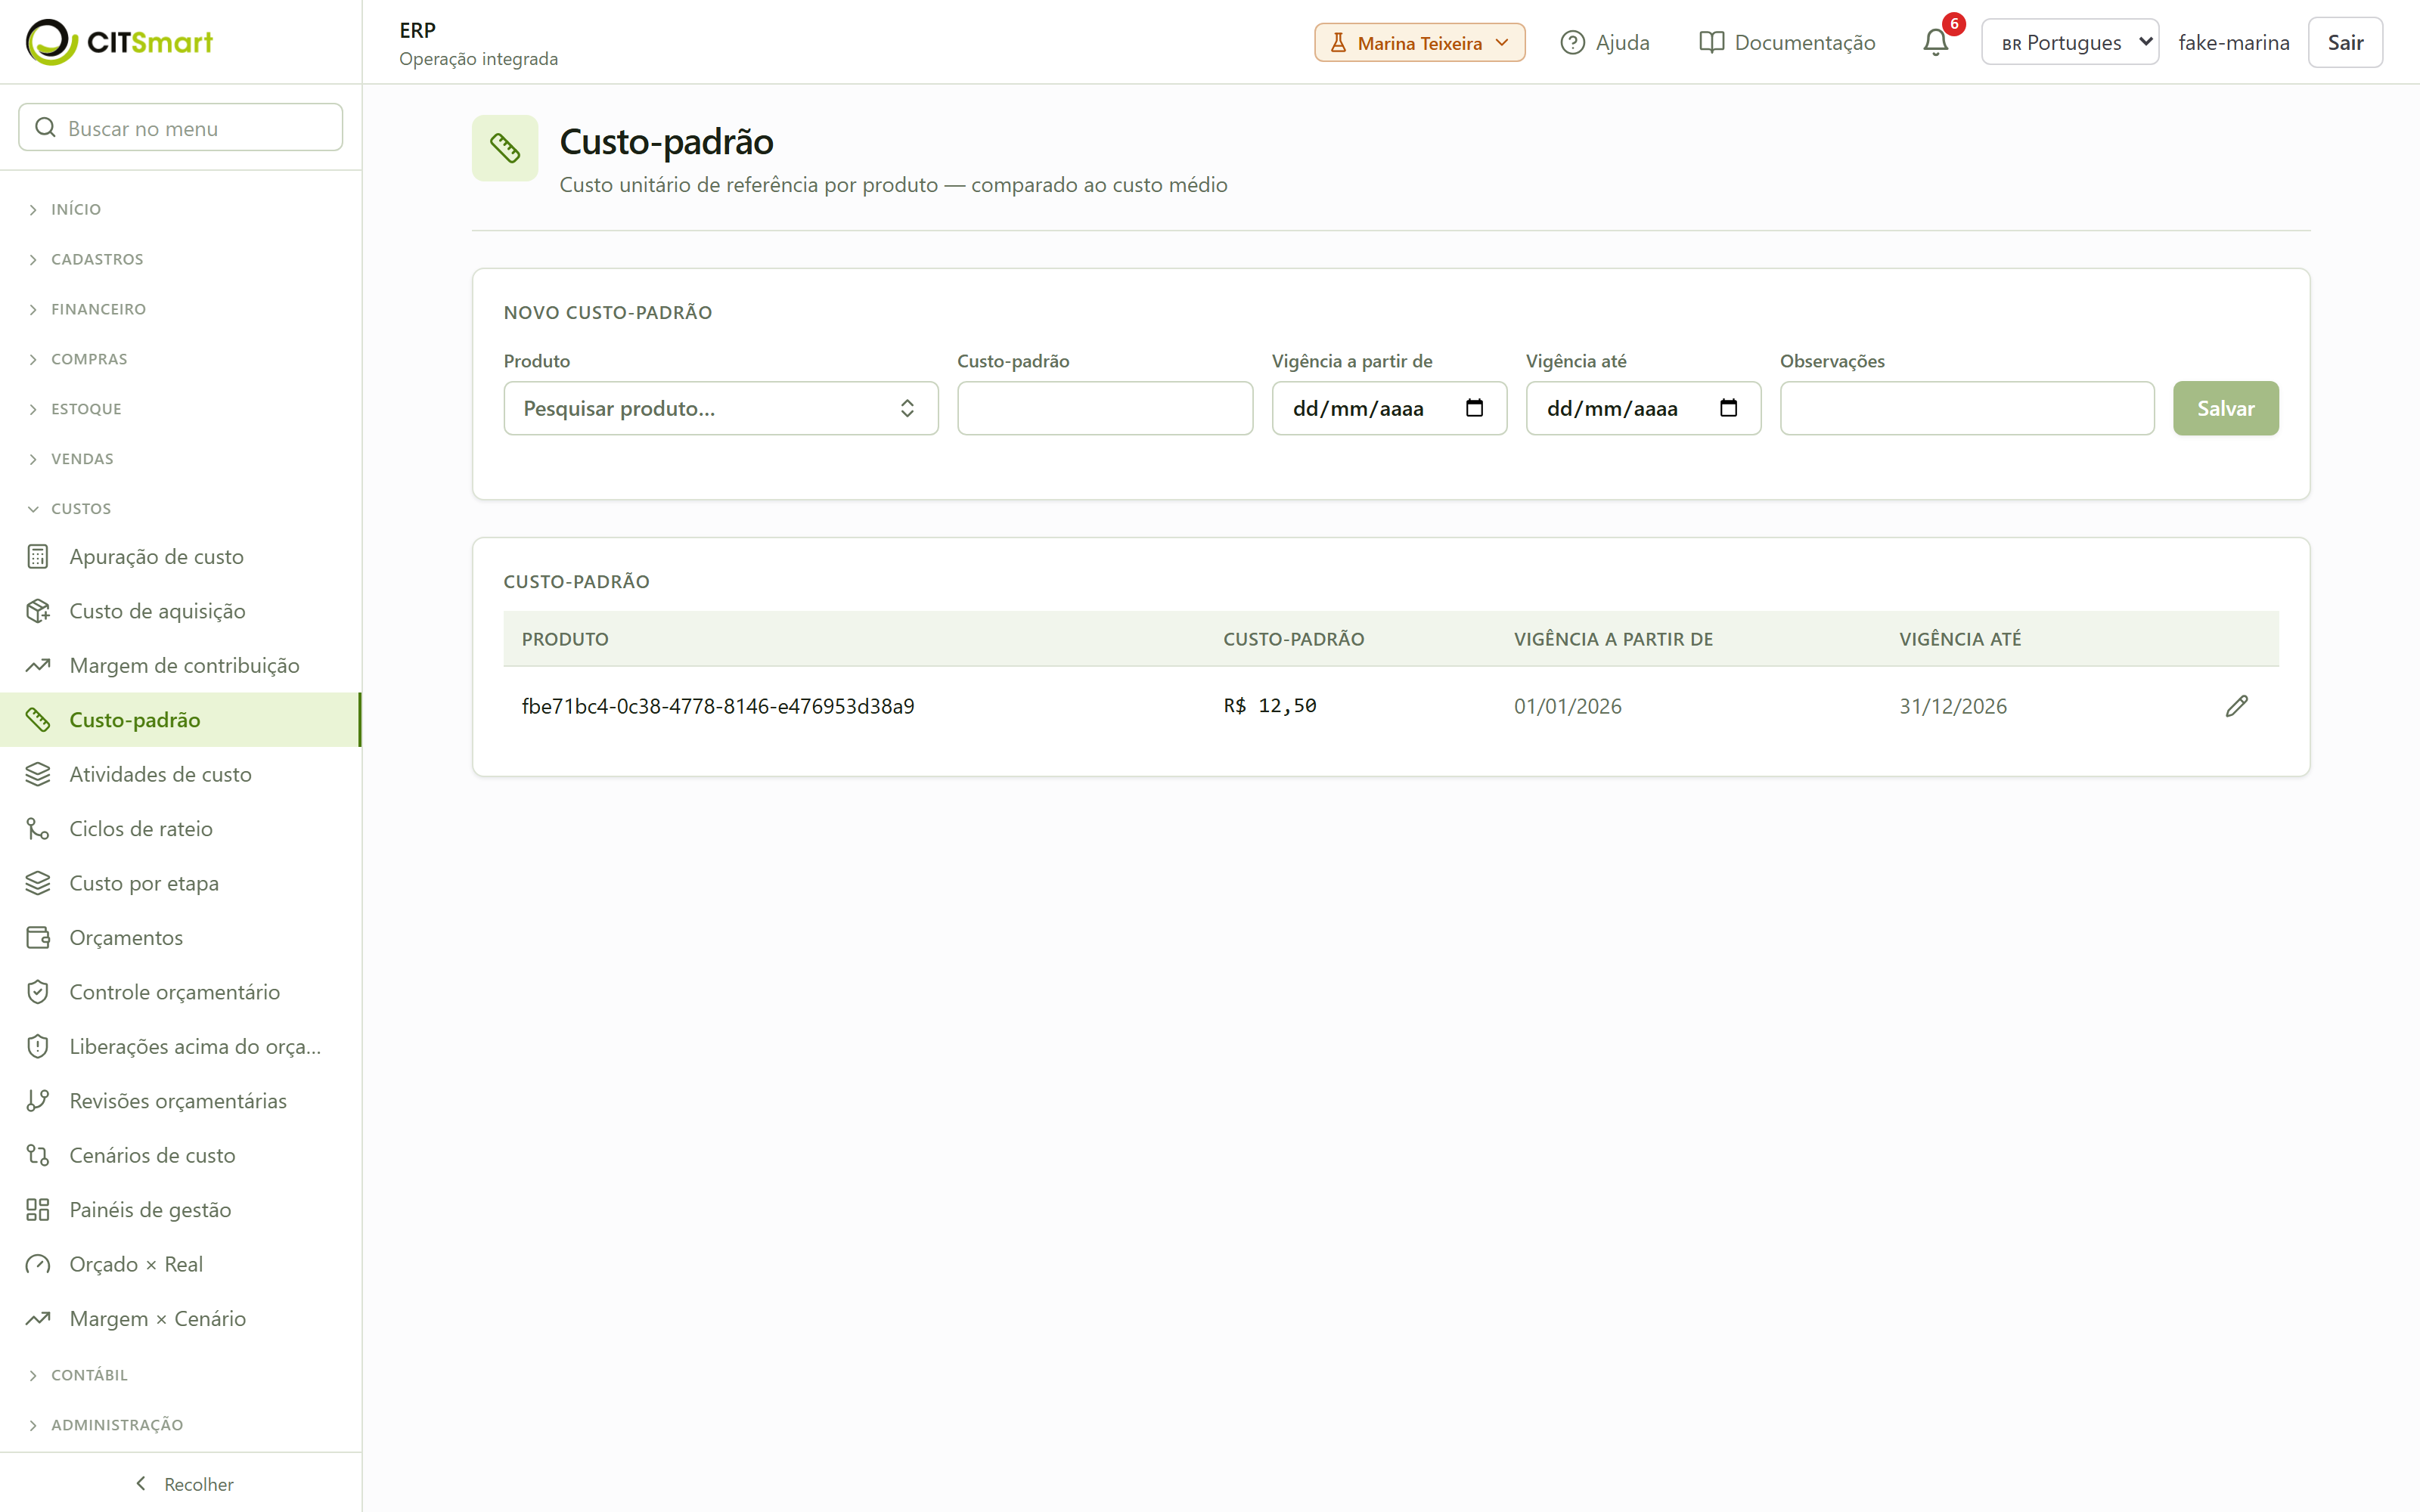Open Orçamentos wallet icon
Screen dimensions: 2420x1512
pyautogui.click(x=38, y=937)
